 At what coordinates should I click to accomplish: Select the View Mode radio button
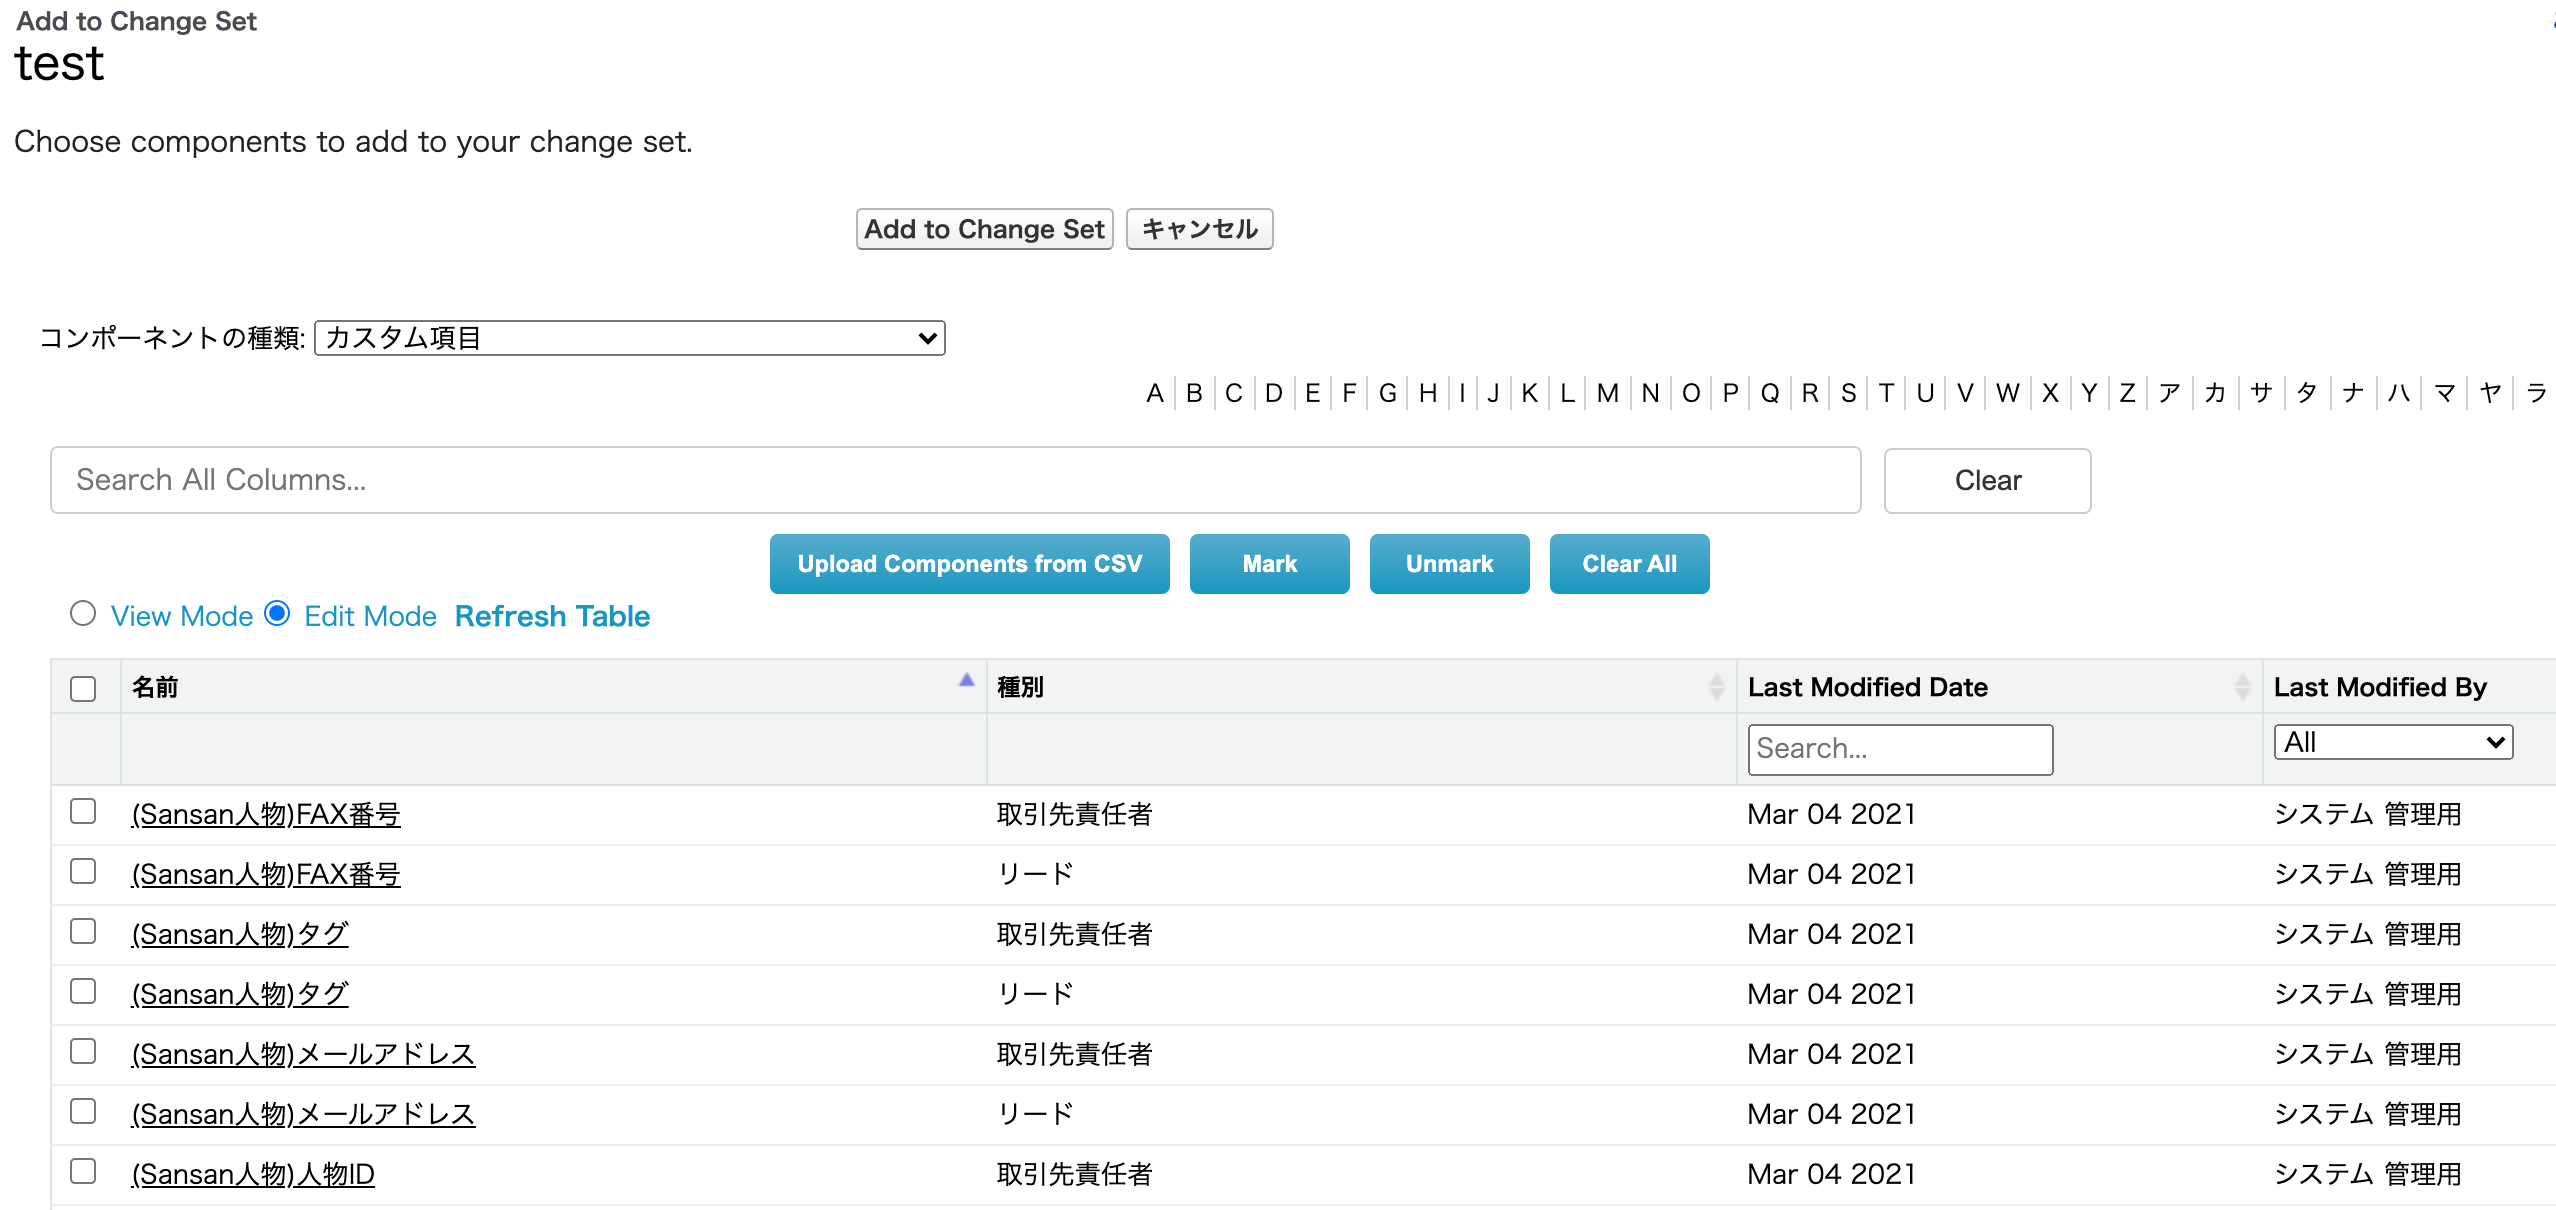83,614
